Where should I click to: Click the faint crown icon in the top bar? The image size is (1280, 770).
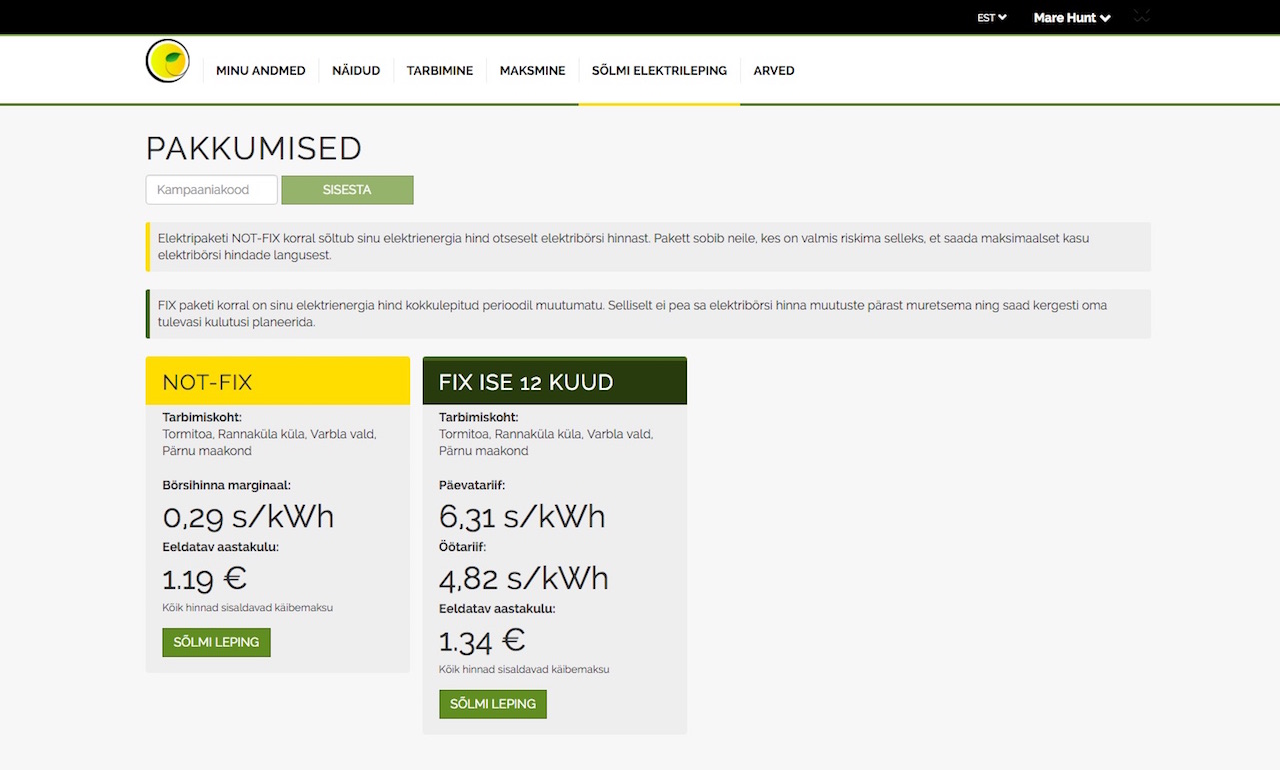tap(1141, 17)
